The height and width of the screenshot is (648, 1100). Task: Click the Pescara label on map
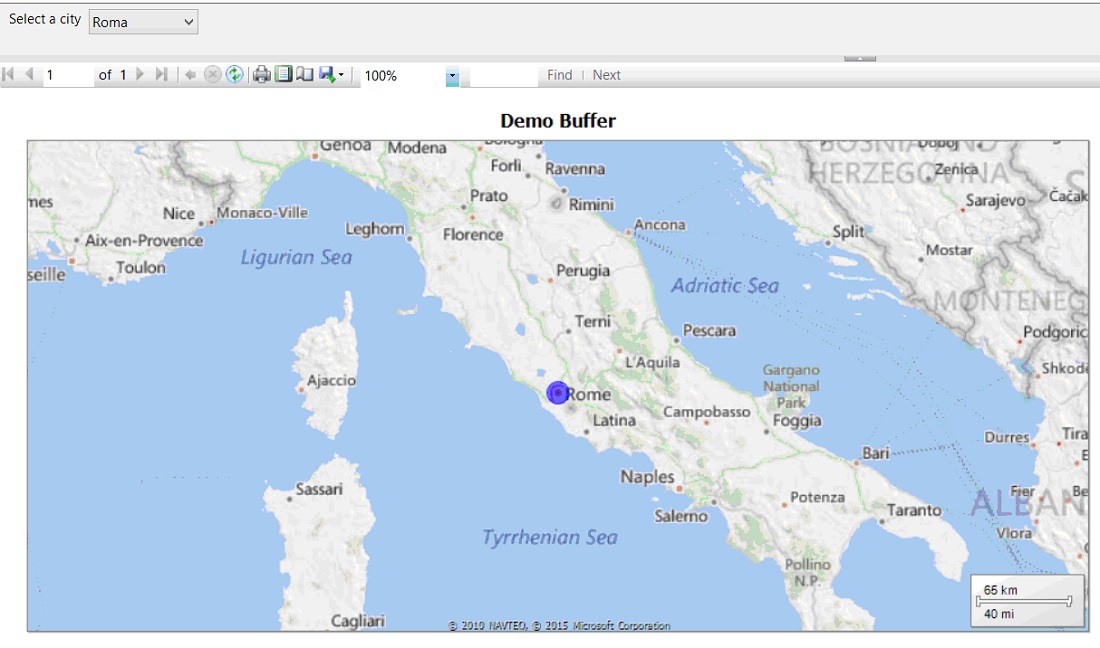709,330
